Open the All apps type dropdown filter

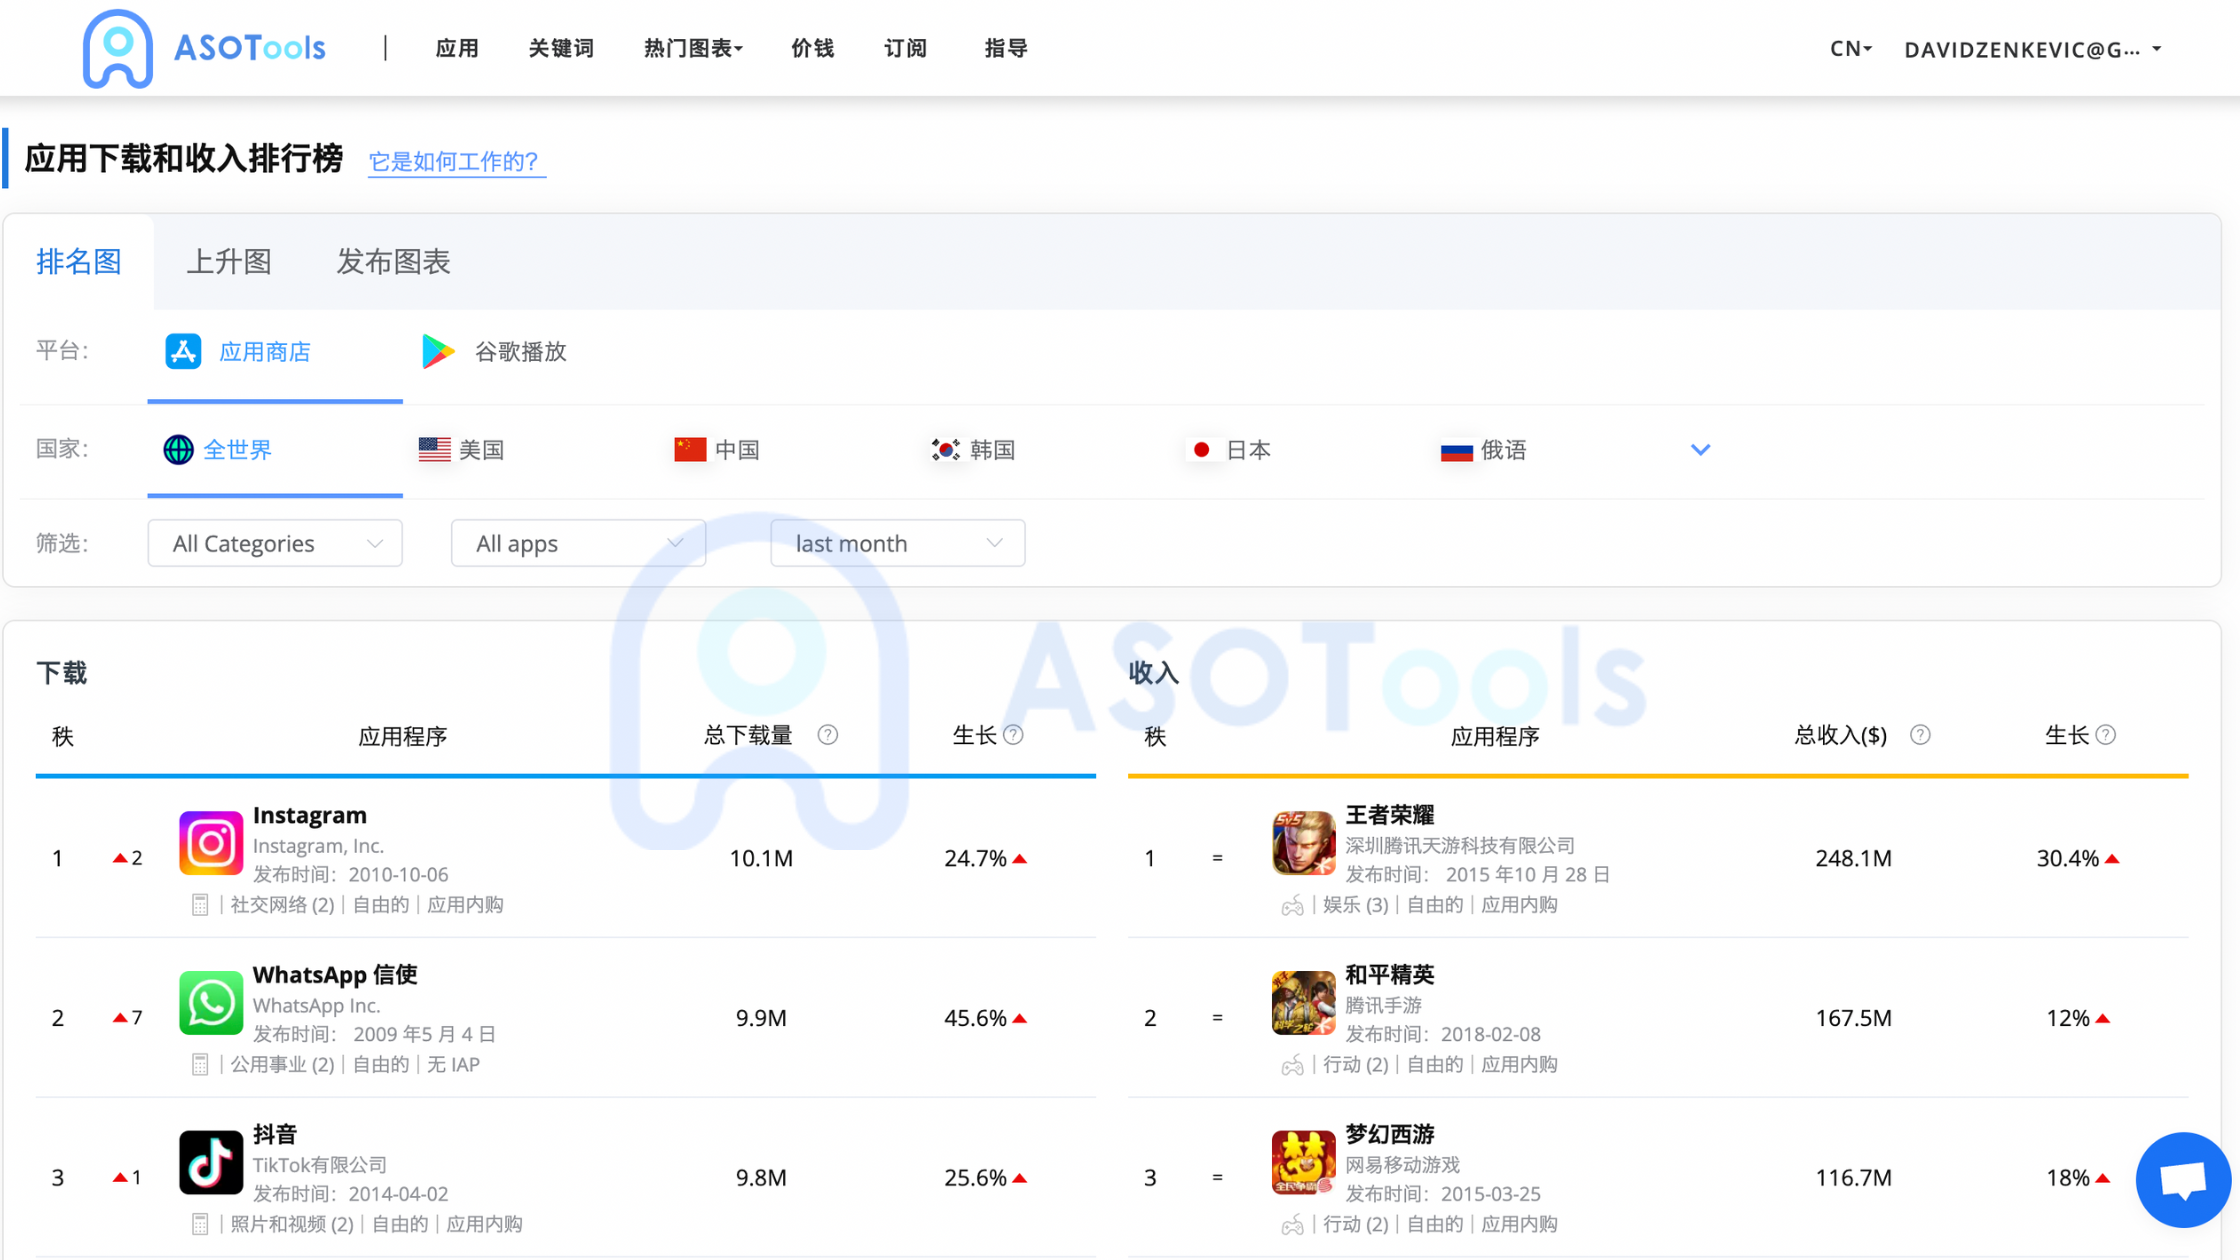pyautogui.click(x=578, y=542)
